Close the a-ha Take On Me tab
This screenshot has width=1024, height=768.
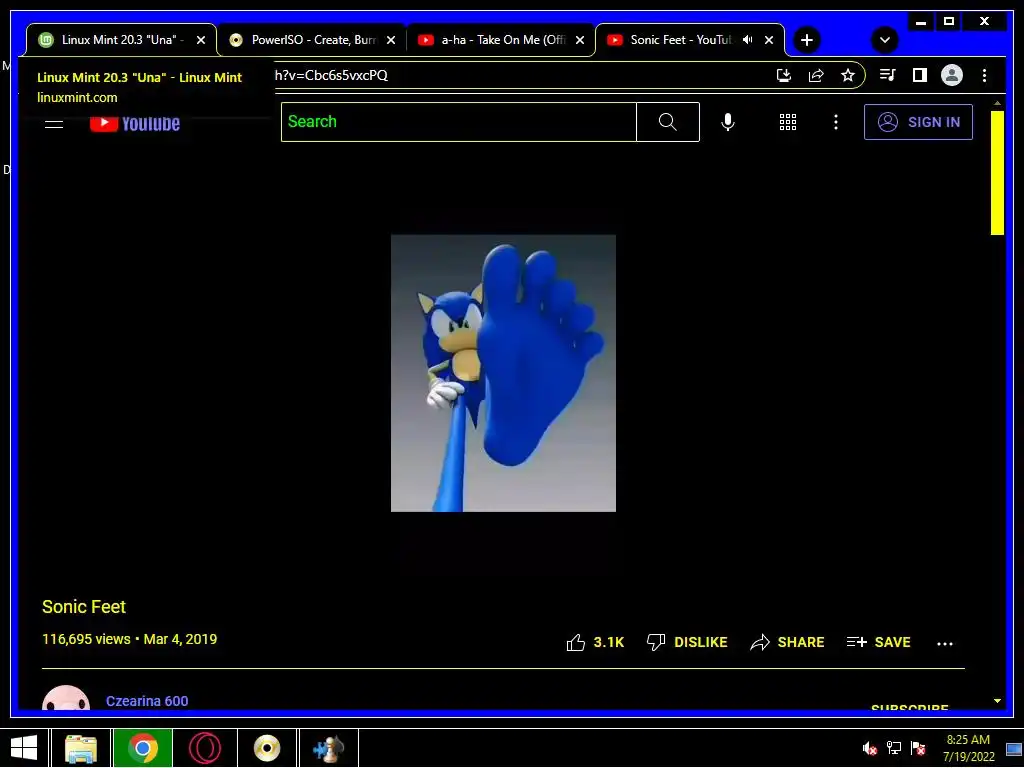(579, 40)
